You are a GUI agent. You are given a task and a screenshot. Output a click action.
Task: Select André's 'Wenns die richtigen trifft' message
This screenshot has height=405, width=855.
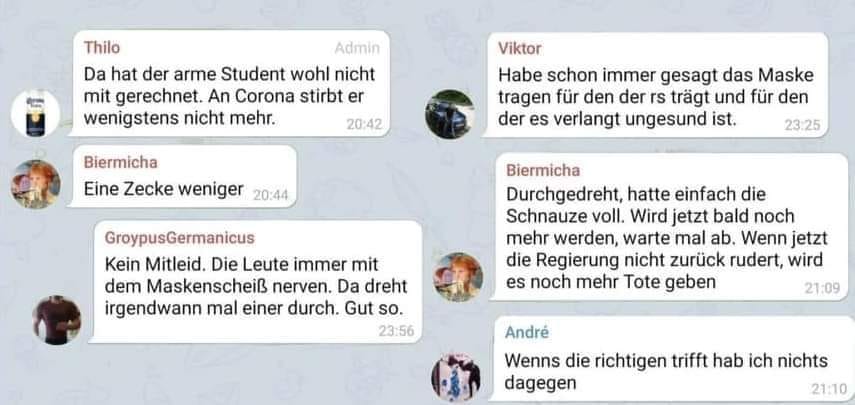pyautogui.click(x=674, y=359)
